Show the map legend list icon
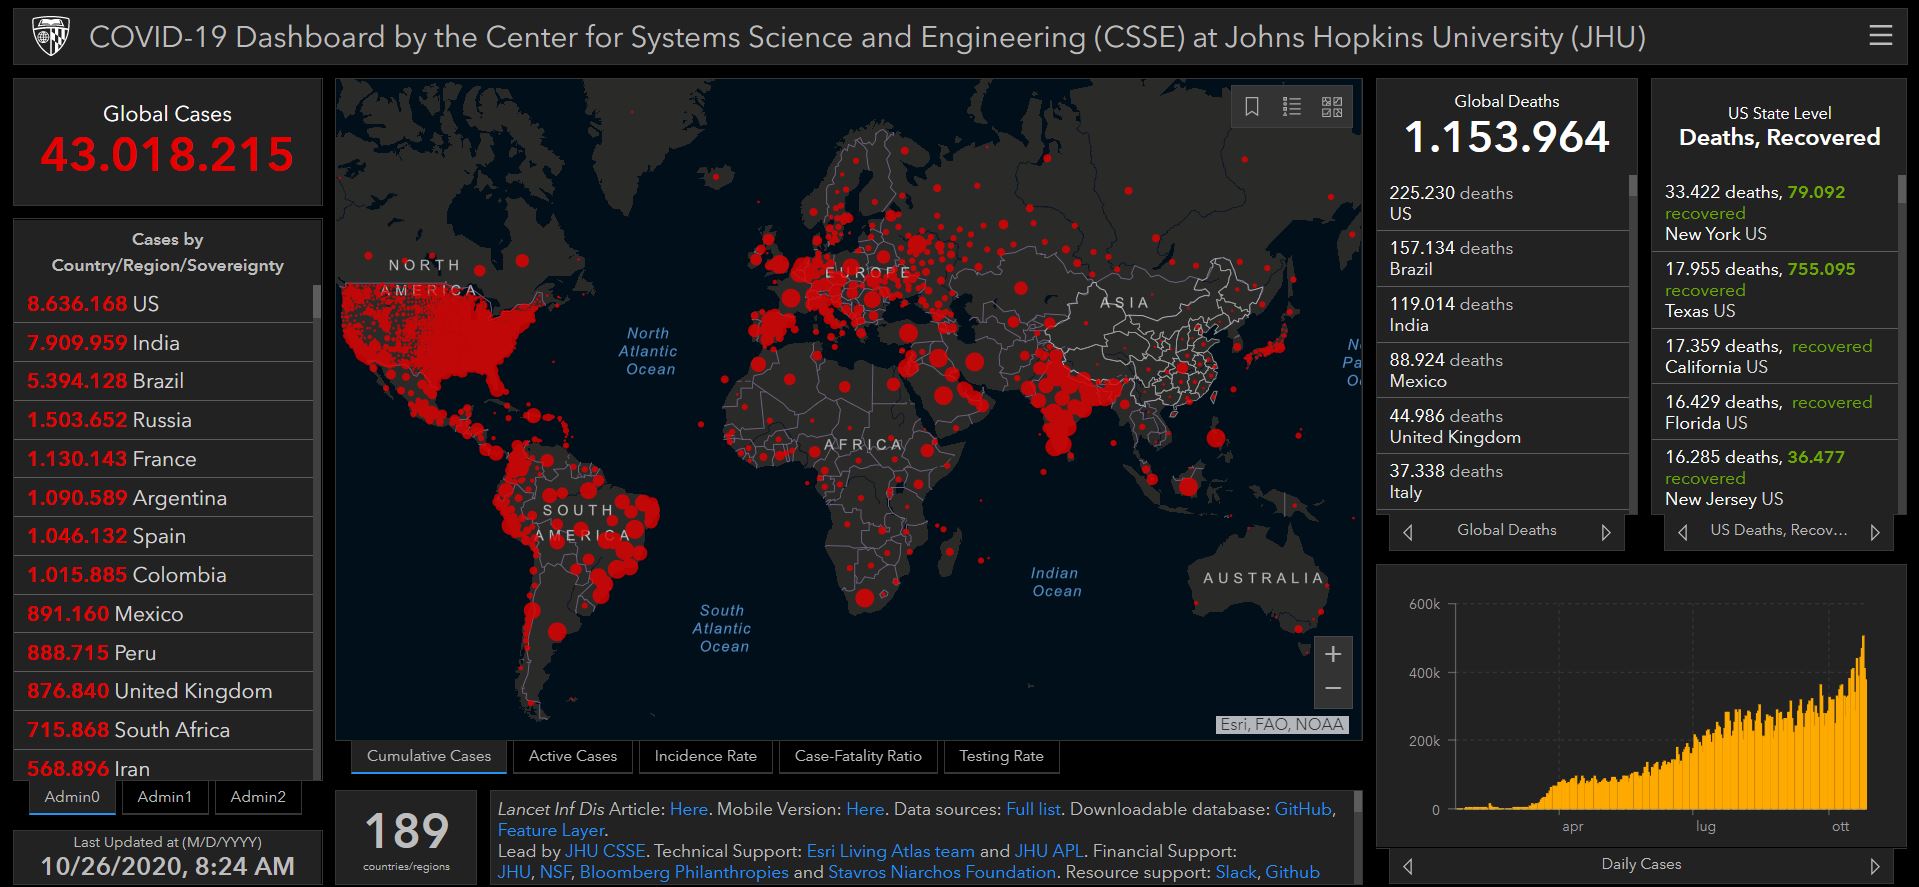 click(x=1292, y=107)
